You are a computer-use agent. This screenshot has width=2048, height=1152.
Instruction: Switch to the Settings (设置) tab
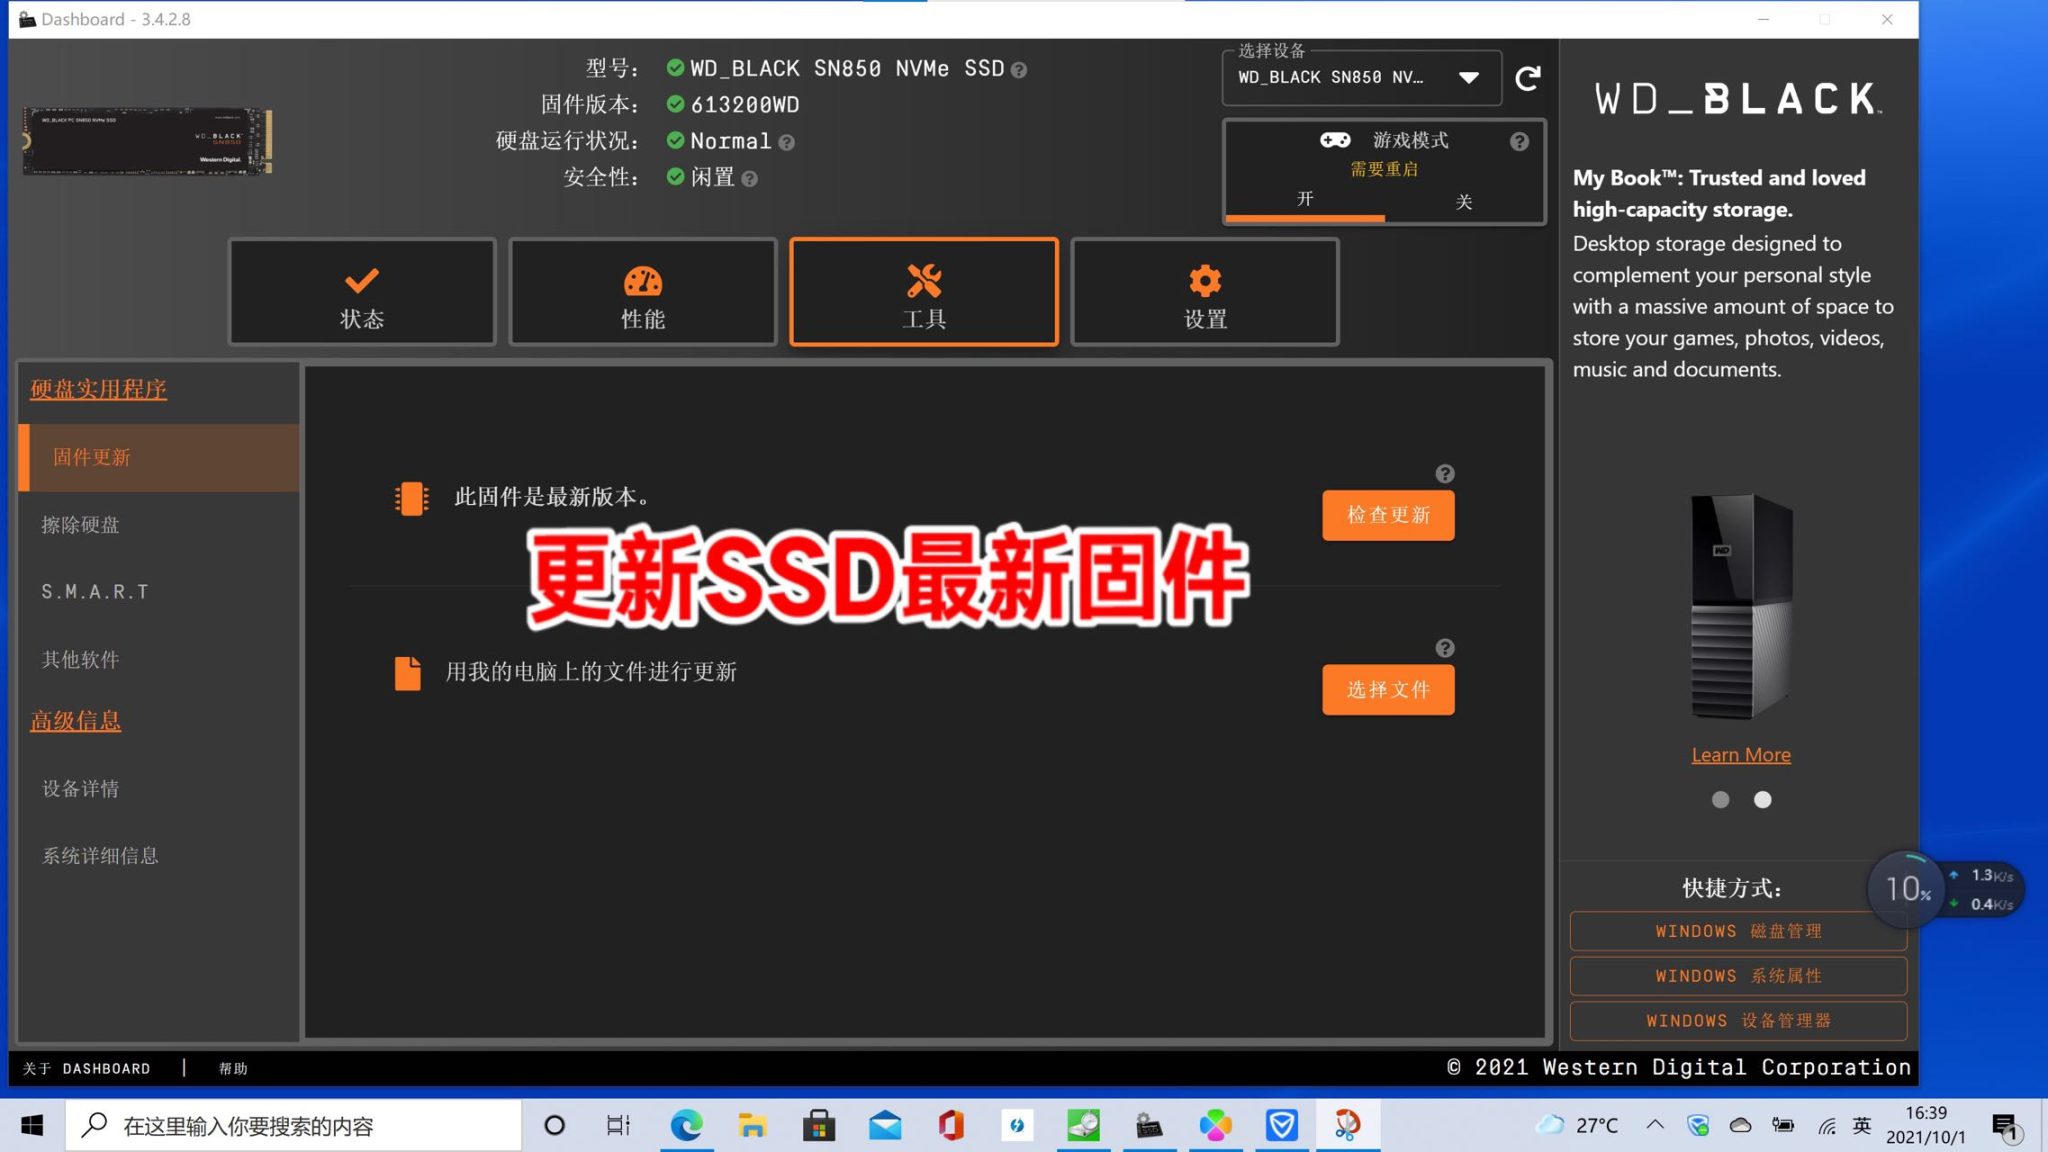pyautogui.click(x=1205, y=293)
